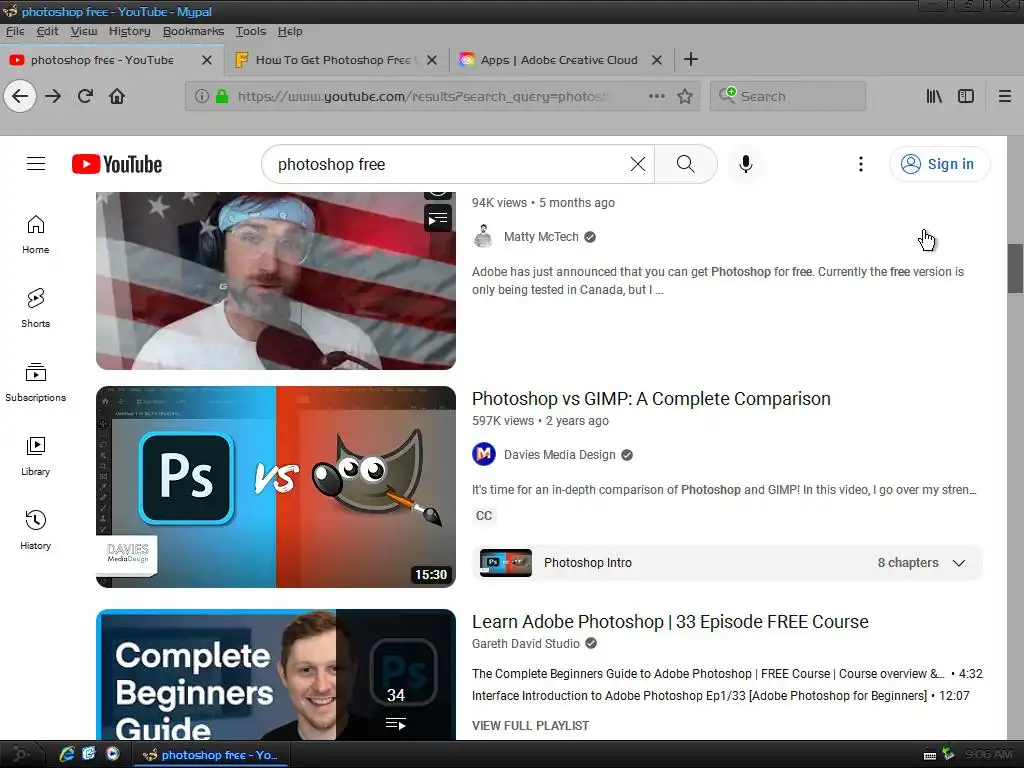The height and width of the screenshot is (768, 1024).
Task: Add Matty McTech video to queue
Action: click(x=438, y=219)
